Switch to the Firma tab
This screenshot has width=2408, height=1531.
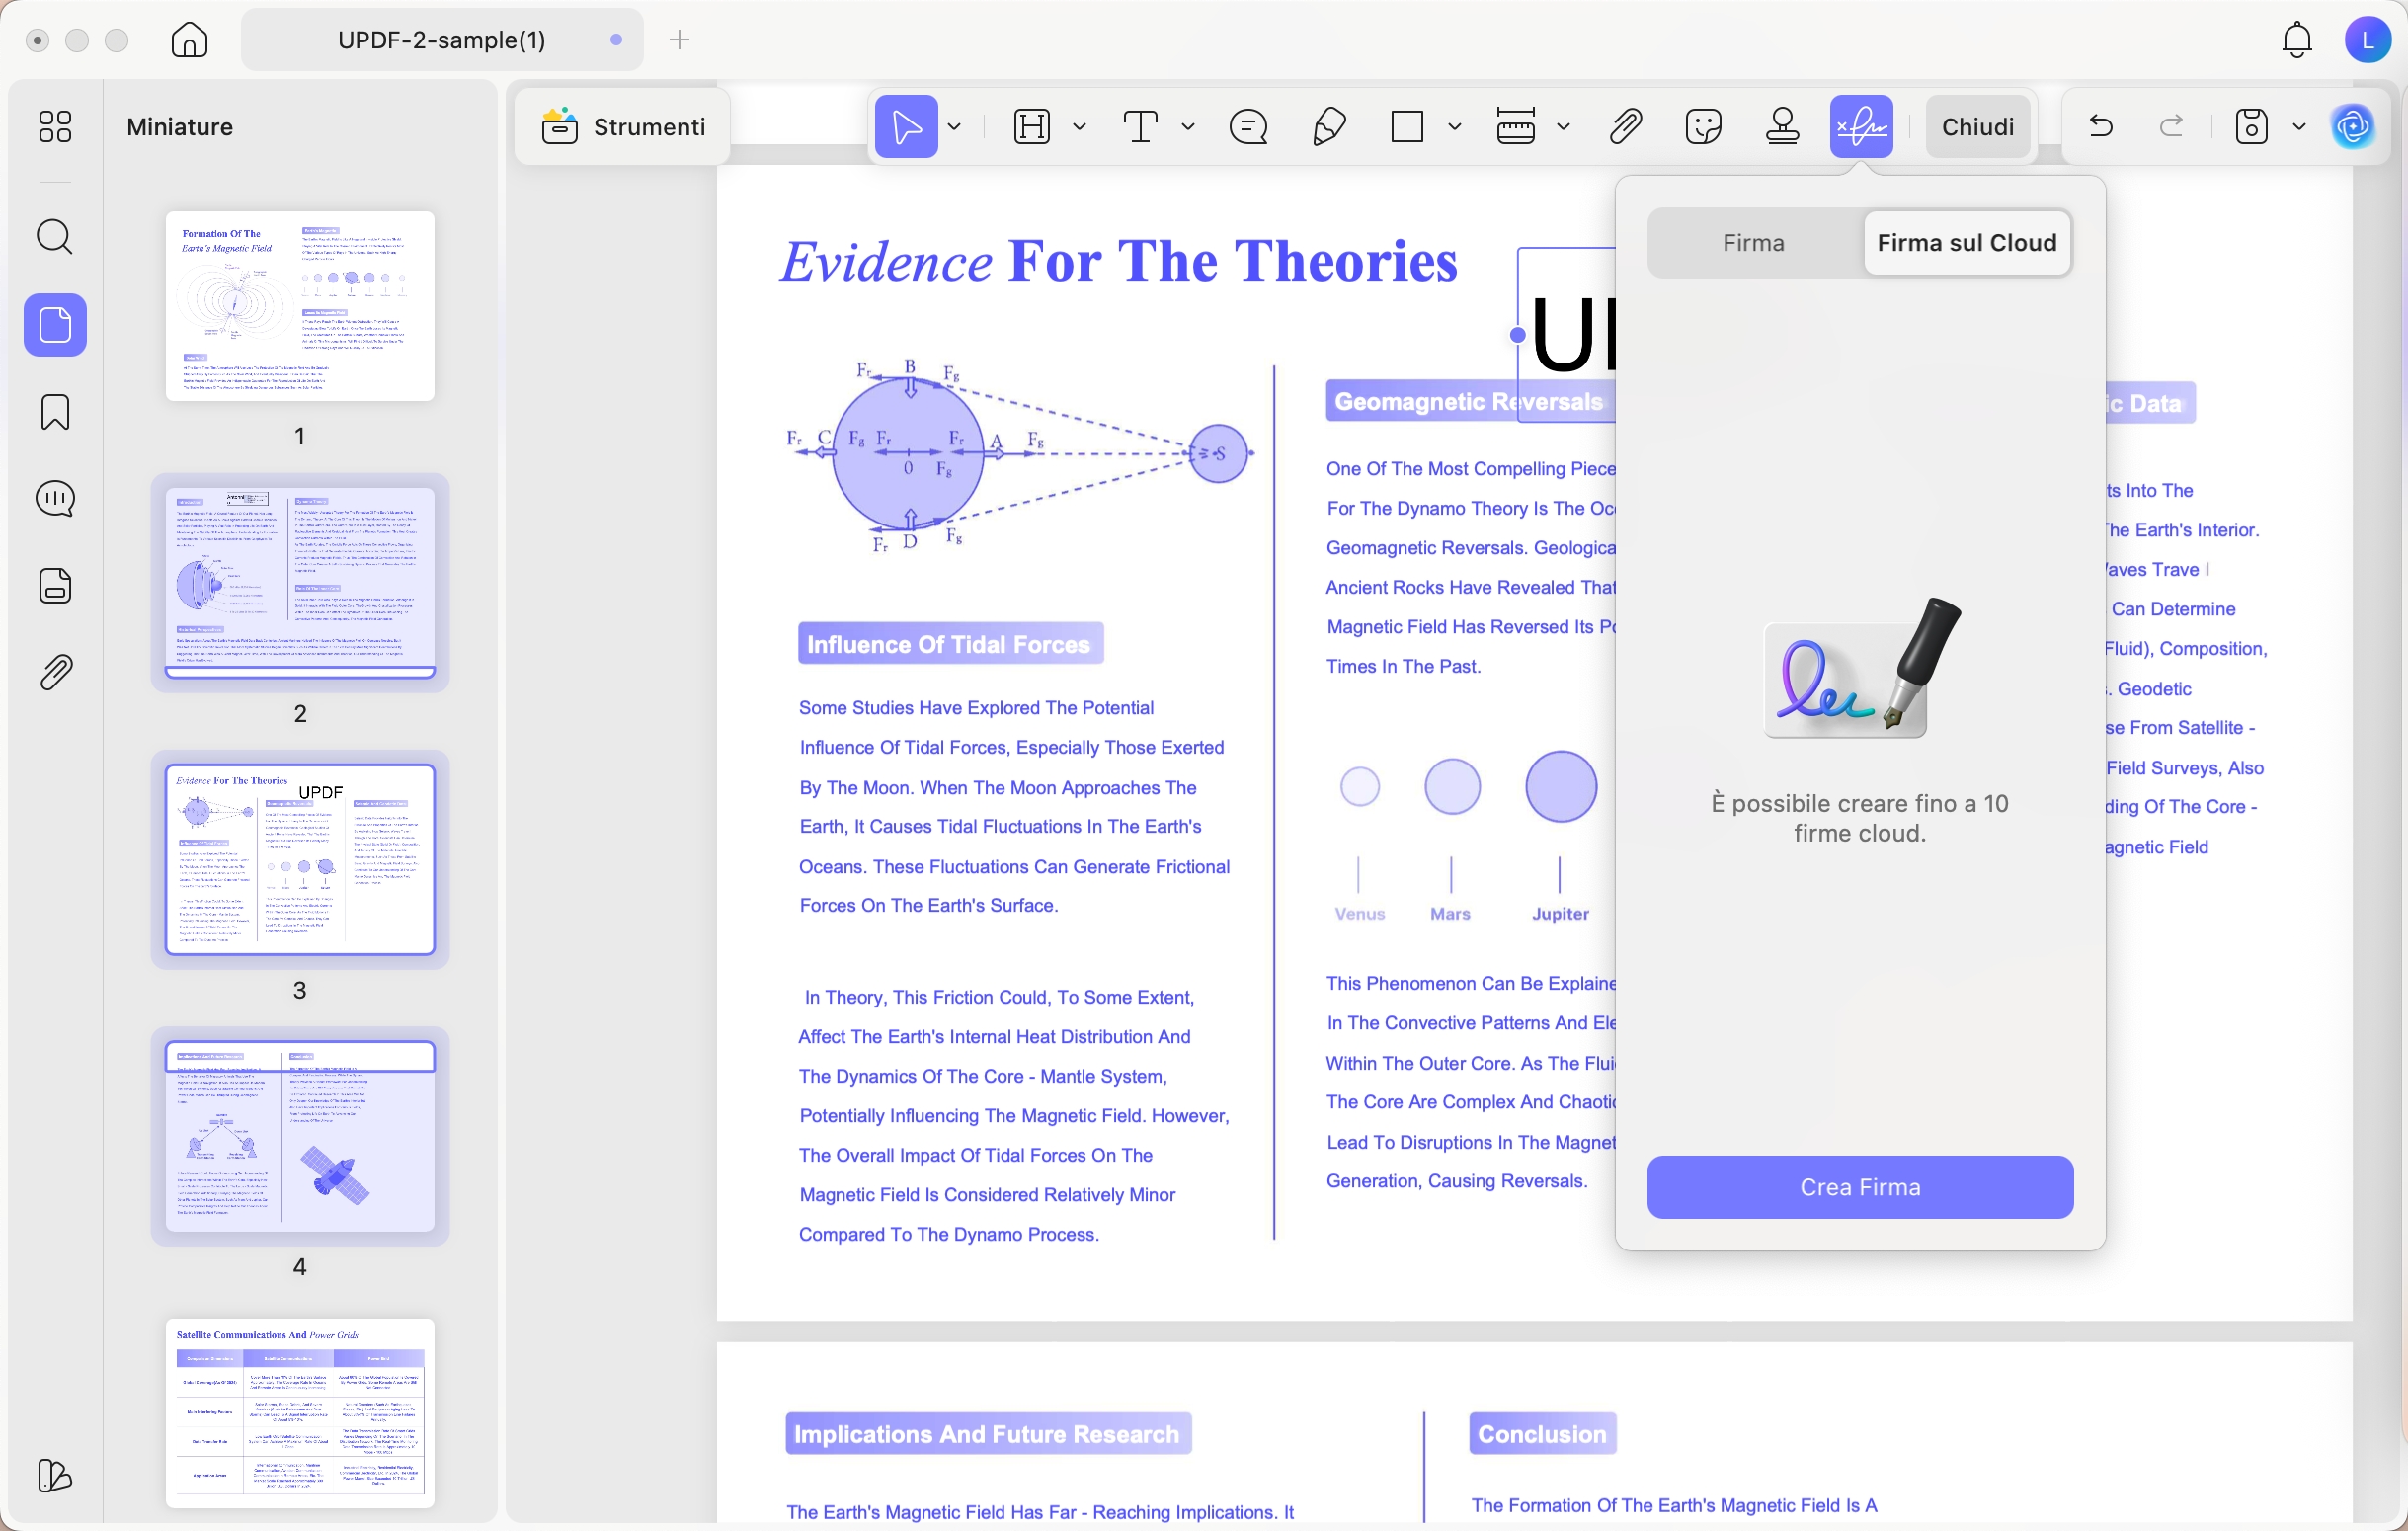[x=1754, y=243]
